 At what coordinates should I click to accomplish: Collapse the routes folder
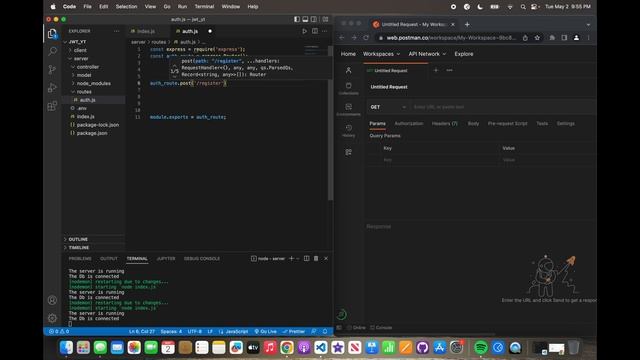click(84, 92)
